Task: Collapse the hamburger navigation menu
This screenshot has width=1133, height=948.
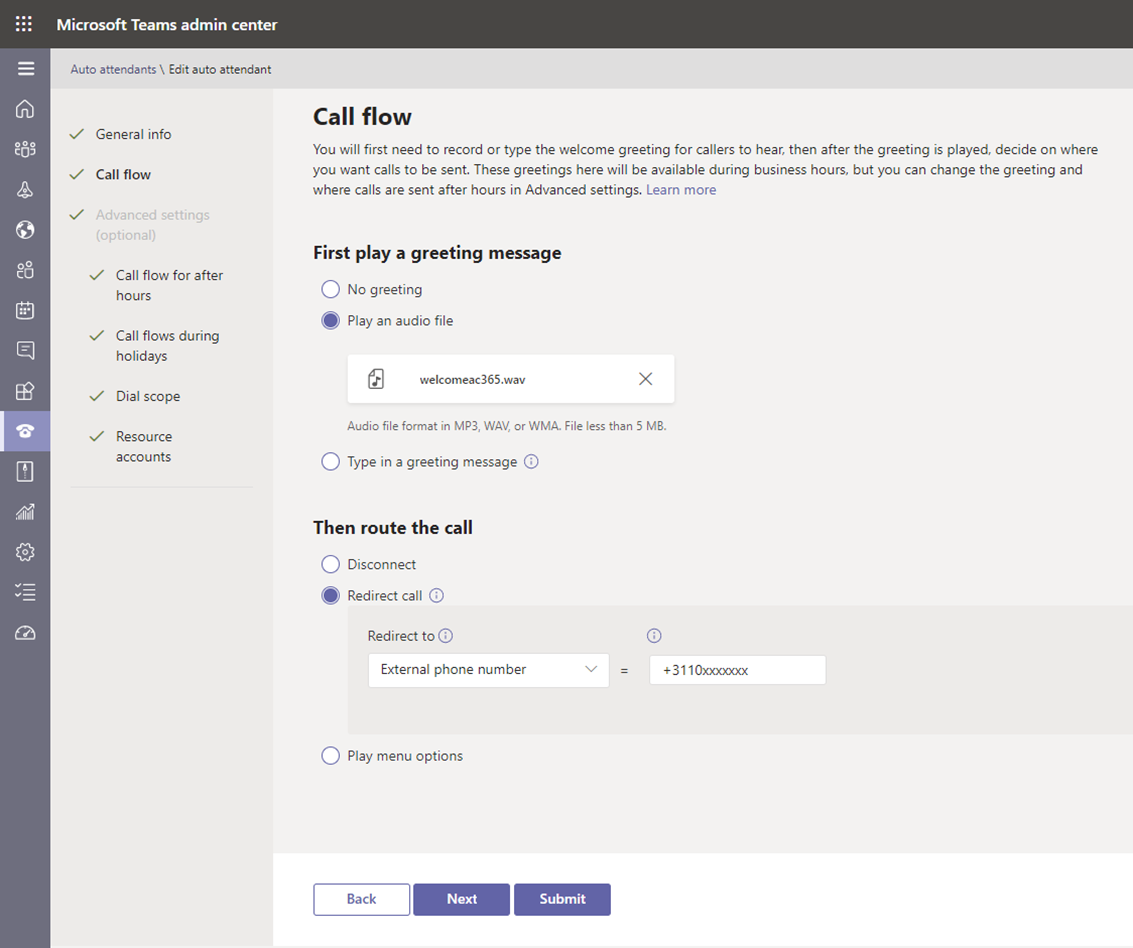Action: point(26,69)
